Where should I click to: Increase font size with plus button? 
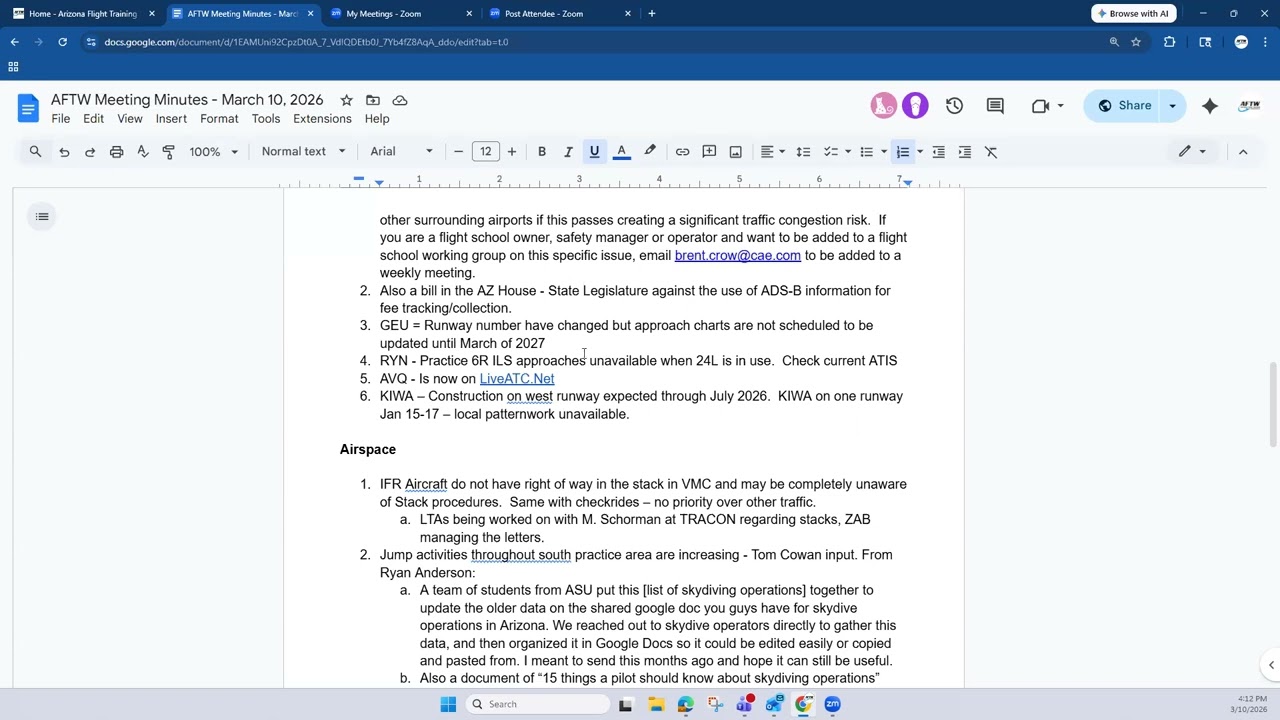(512, 152)
